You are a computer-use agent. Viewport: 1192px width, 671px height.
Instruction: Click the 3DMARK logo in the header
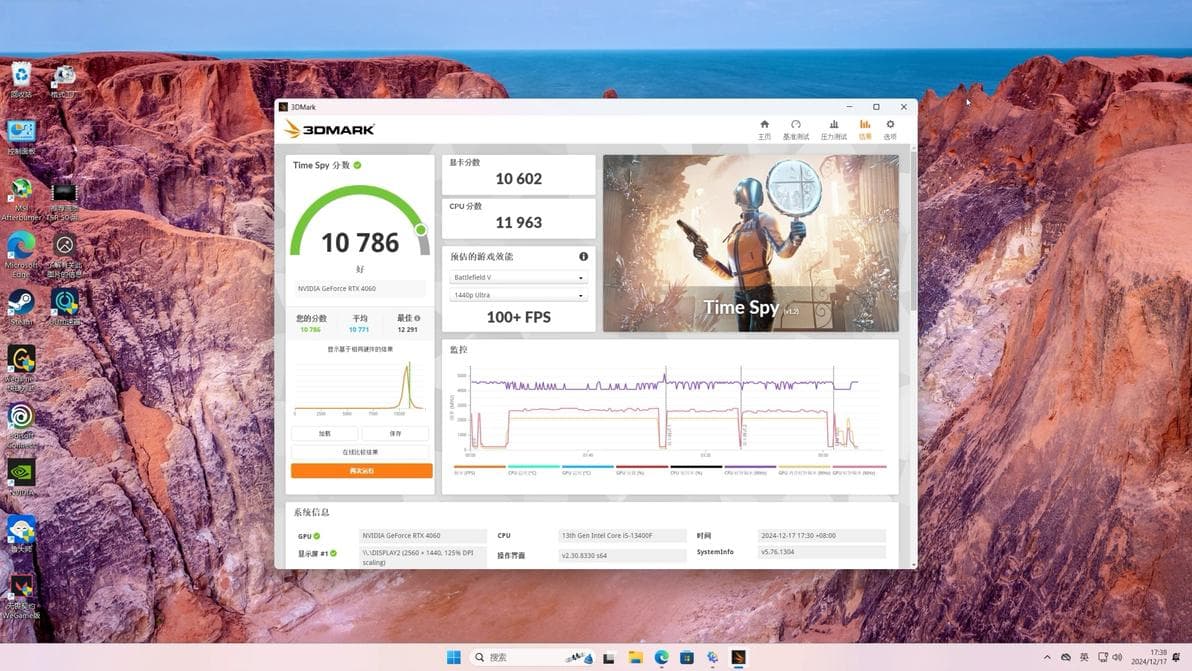click(329, 129)
